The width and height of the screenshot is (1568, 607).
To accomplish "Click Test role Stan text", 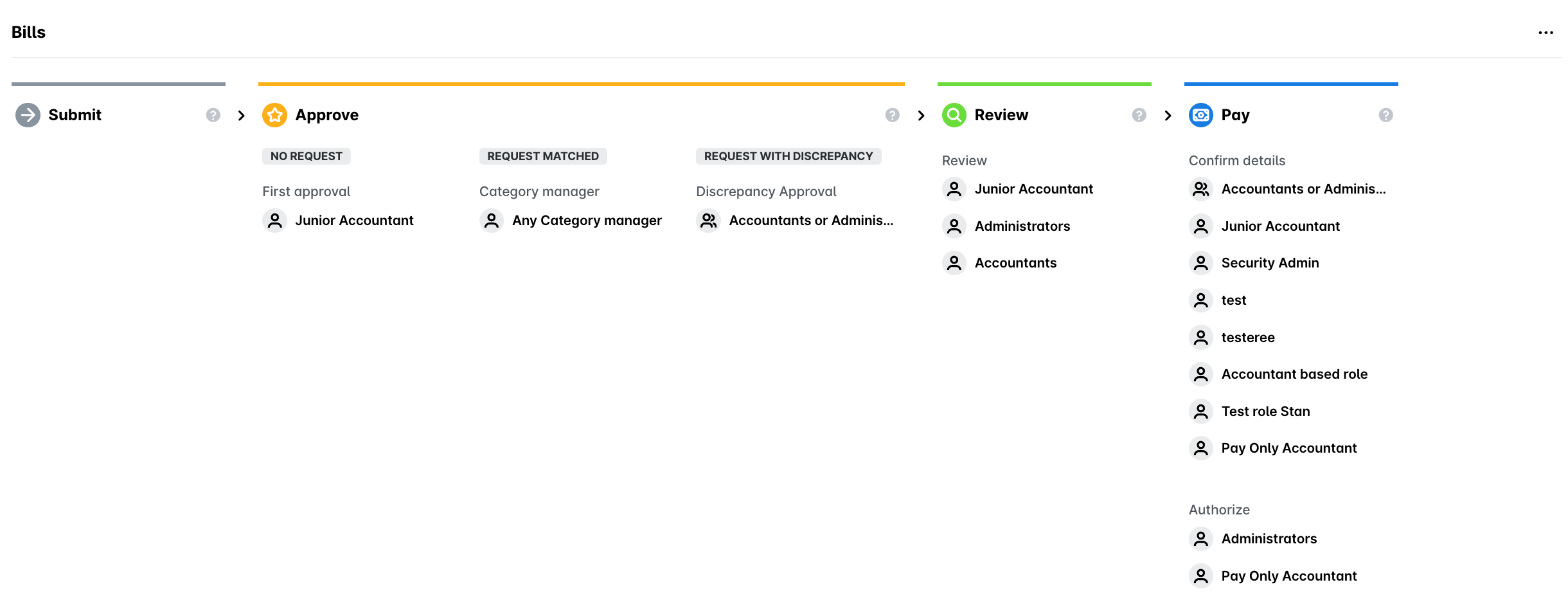I will click(1265, 411).
